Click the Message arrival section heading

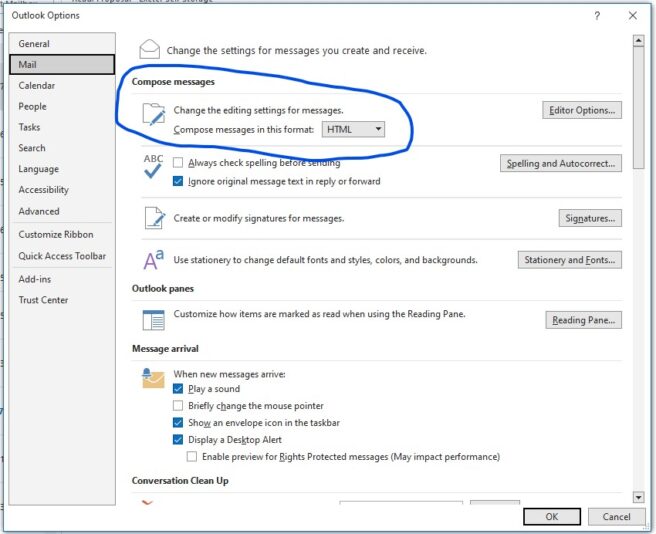click(x=165, y=349)
